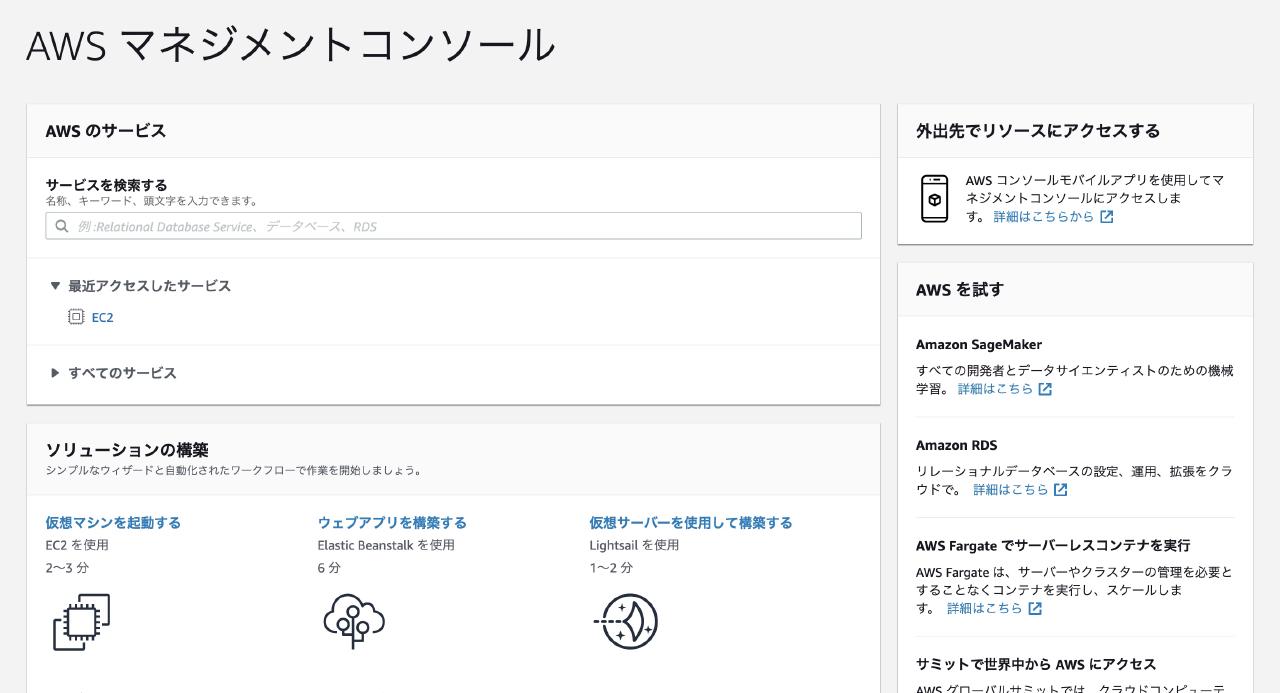Click the '6 分' duration text
The width and height of the screenshot is (1280, 693).
point(329,568)
